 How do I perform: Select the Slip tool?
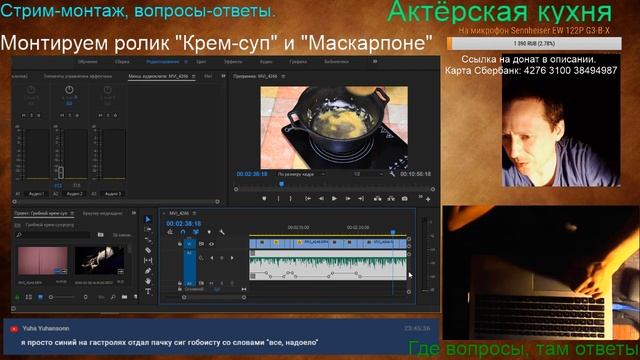pos(148,260)
